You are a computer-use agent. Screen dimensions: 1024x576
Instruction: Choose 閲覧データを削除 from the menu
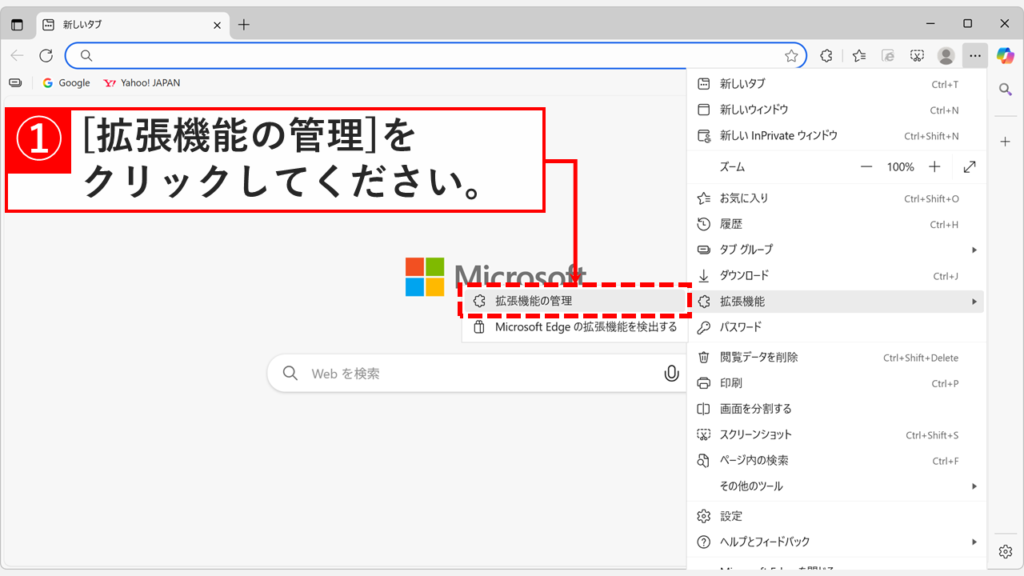(x=758, y=357)
